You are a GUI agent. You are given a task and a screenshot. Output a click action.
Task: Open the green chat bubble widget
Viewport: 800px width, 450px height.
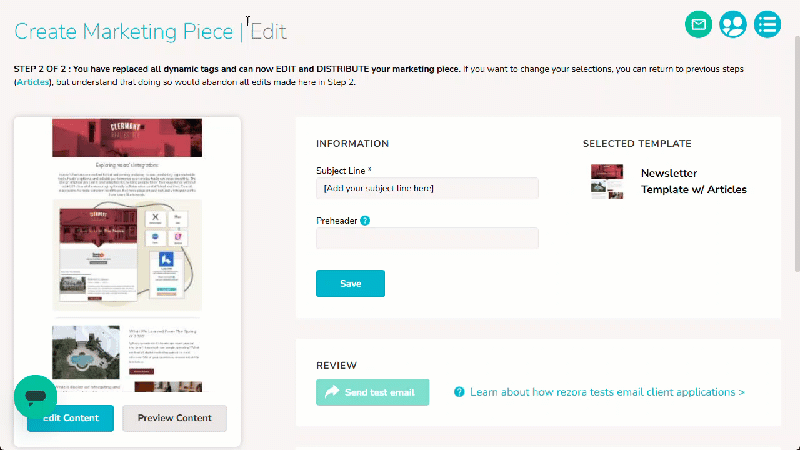point(35,396)
